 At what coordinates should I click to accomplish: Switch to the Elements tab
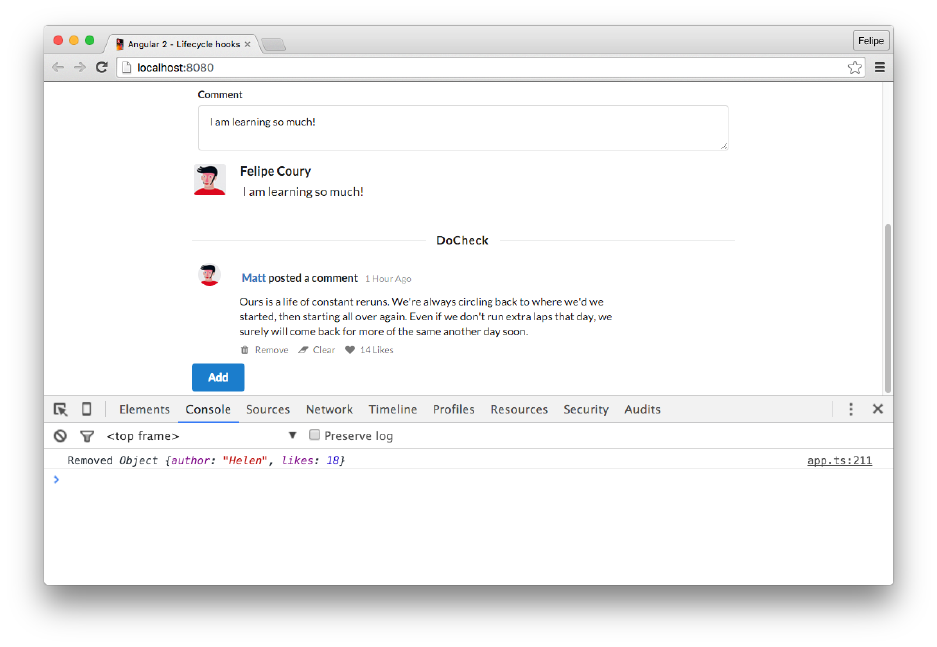point(144,409)
